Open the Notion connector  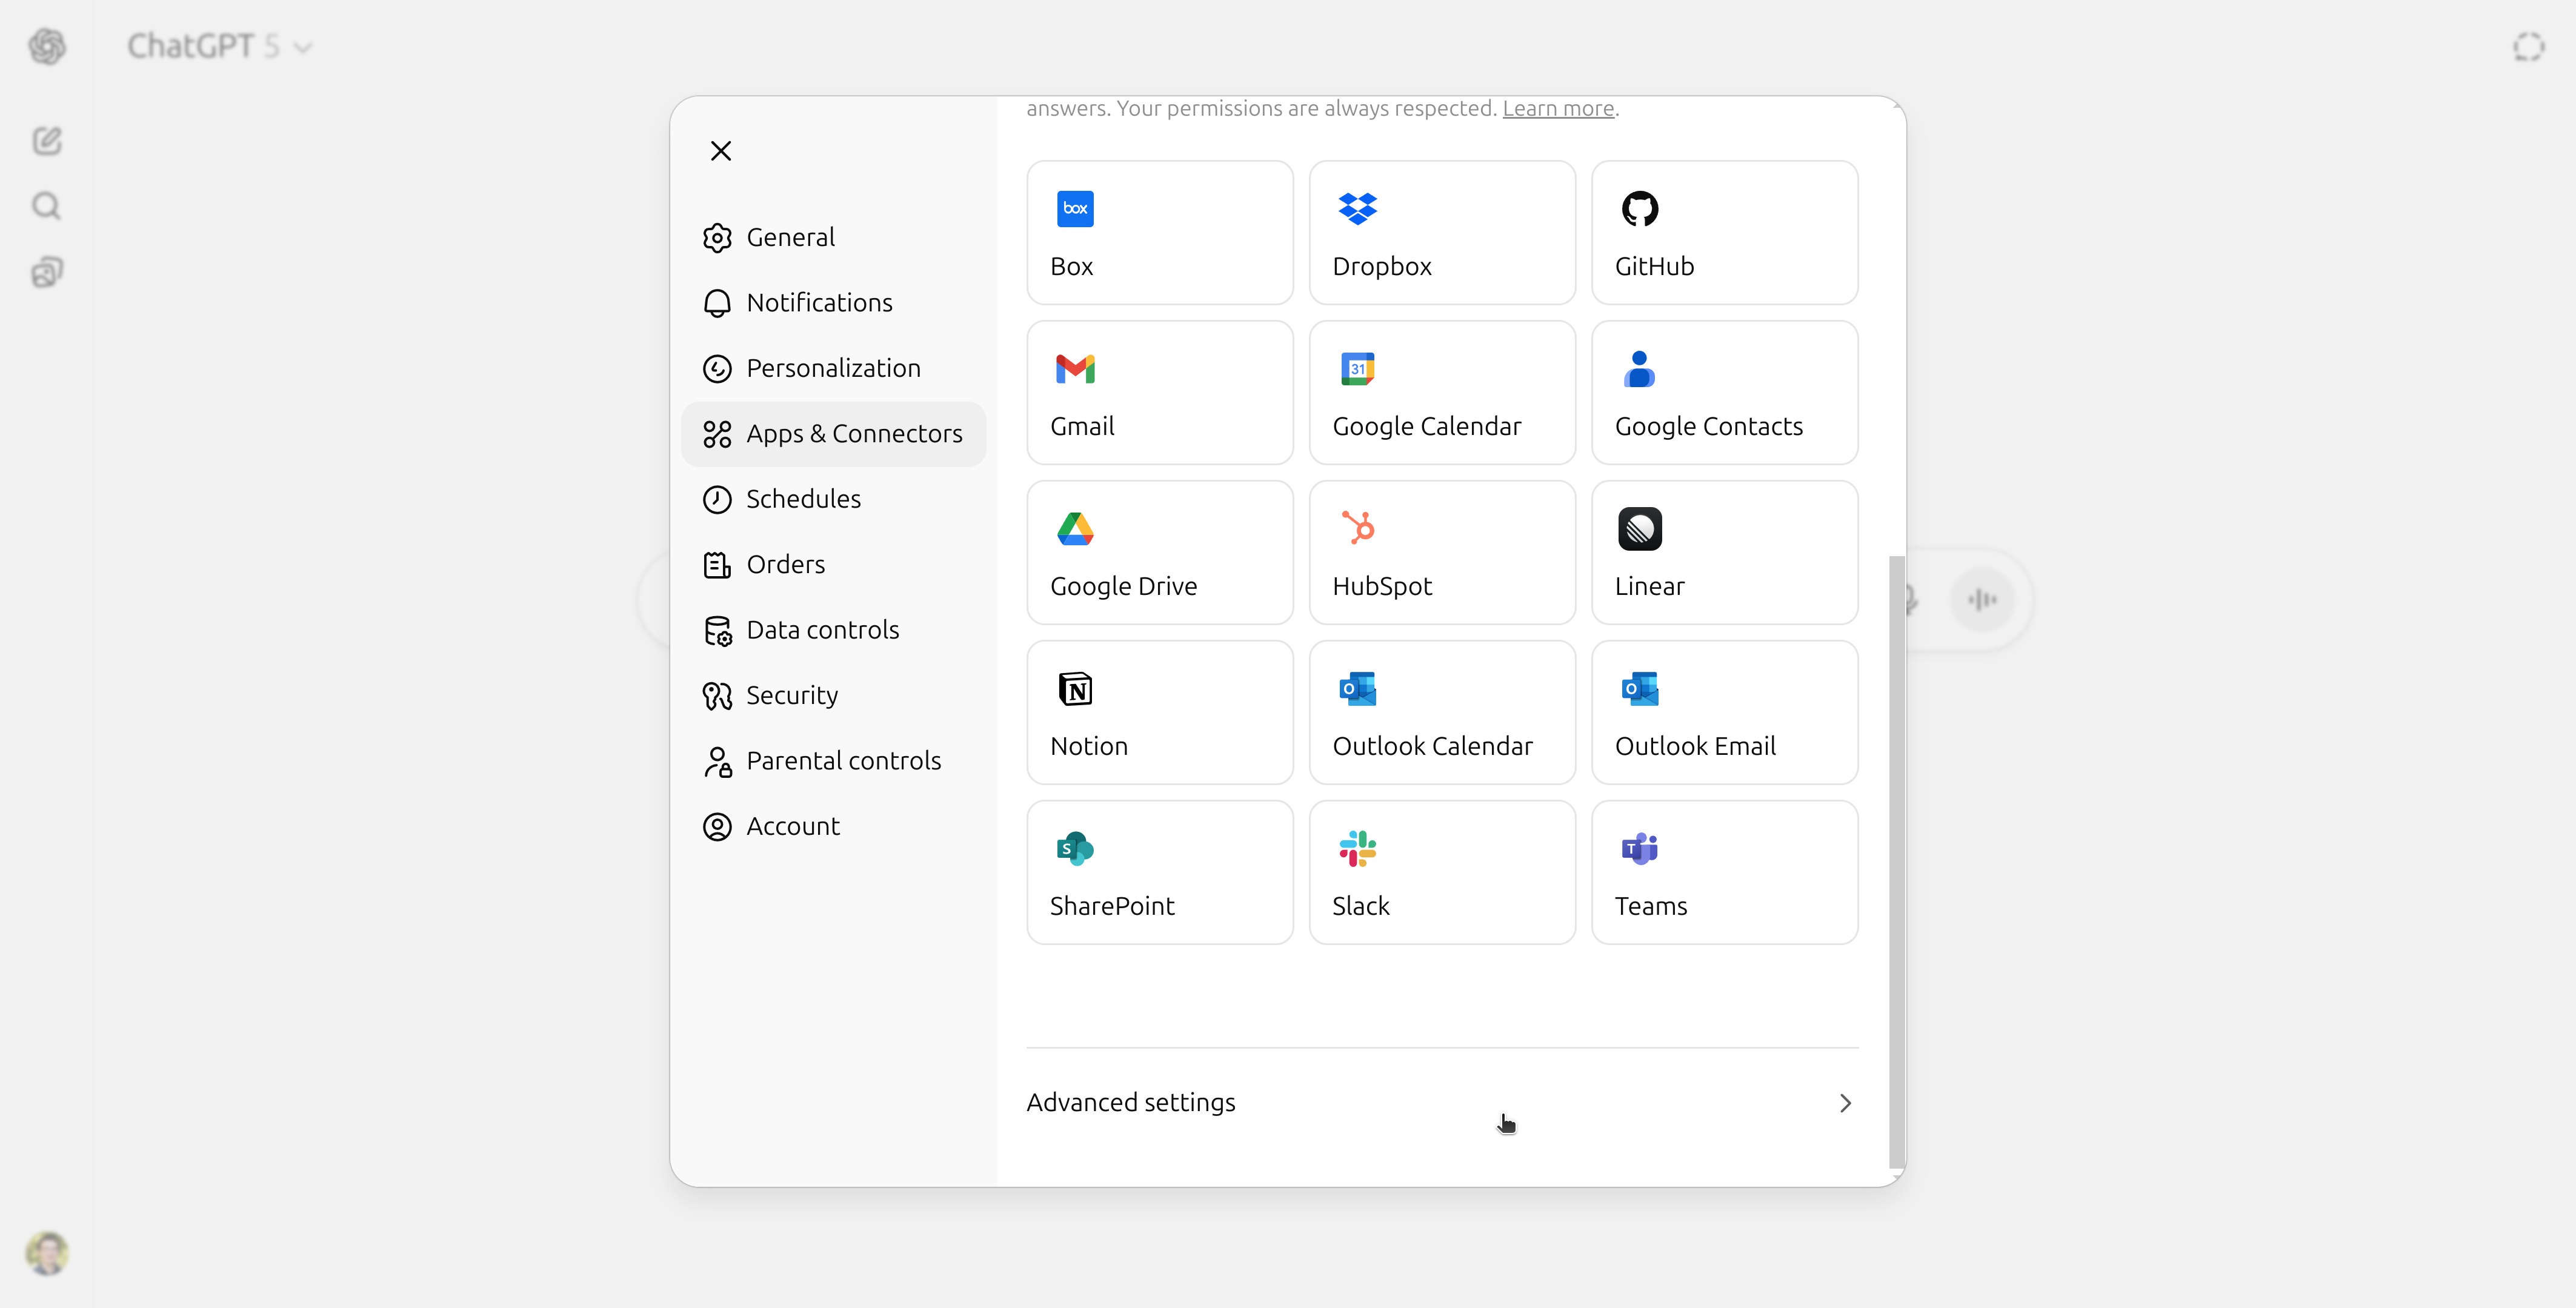pos(1159,712)
